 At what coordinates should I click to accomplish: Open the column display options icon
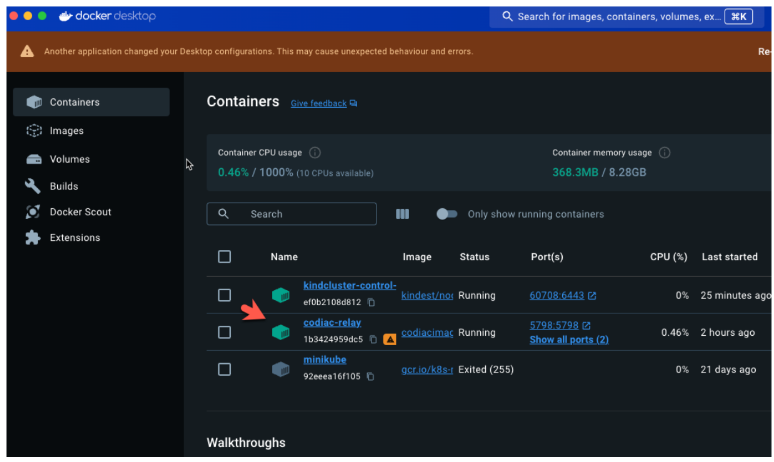coord(402,214)
